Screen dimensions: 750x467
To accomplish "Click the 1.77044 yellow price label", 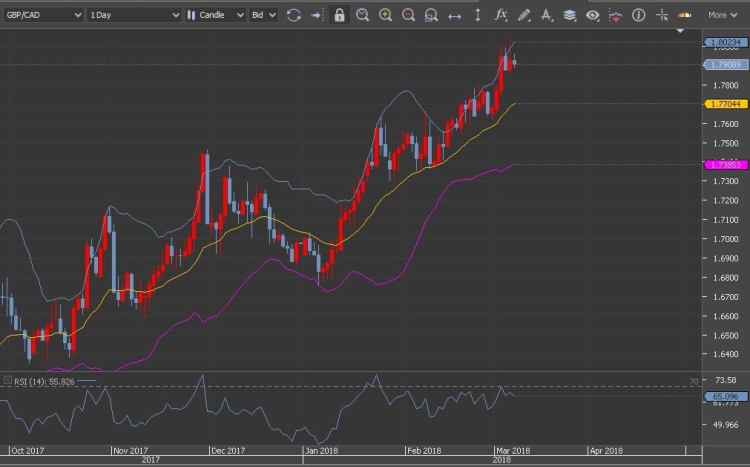I will coord(725,103).
